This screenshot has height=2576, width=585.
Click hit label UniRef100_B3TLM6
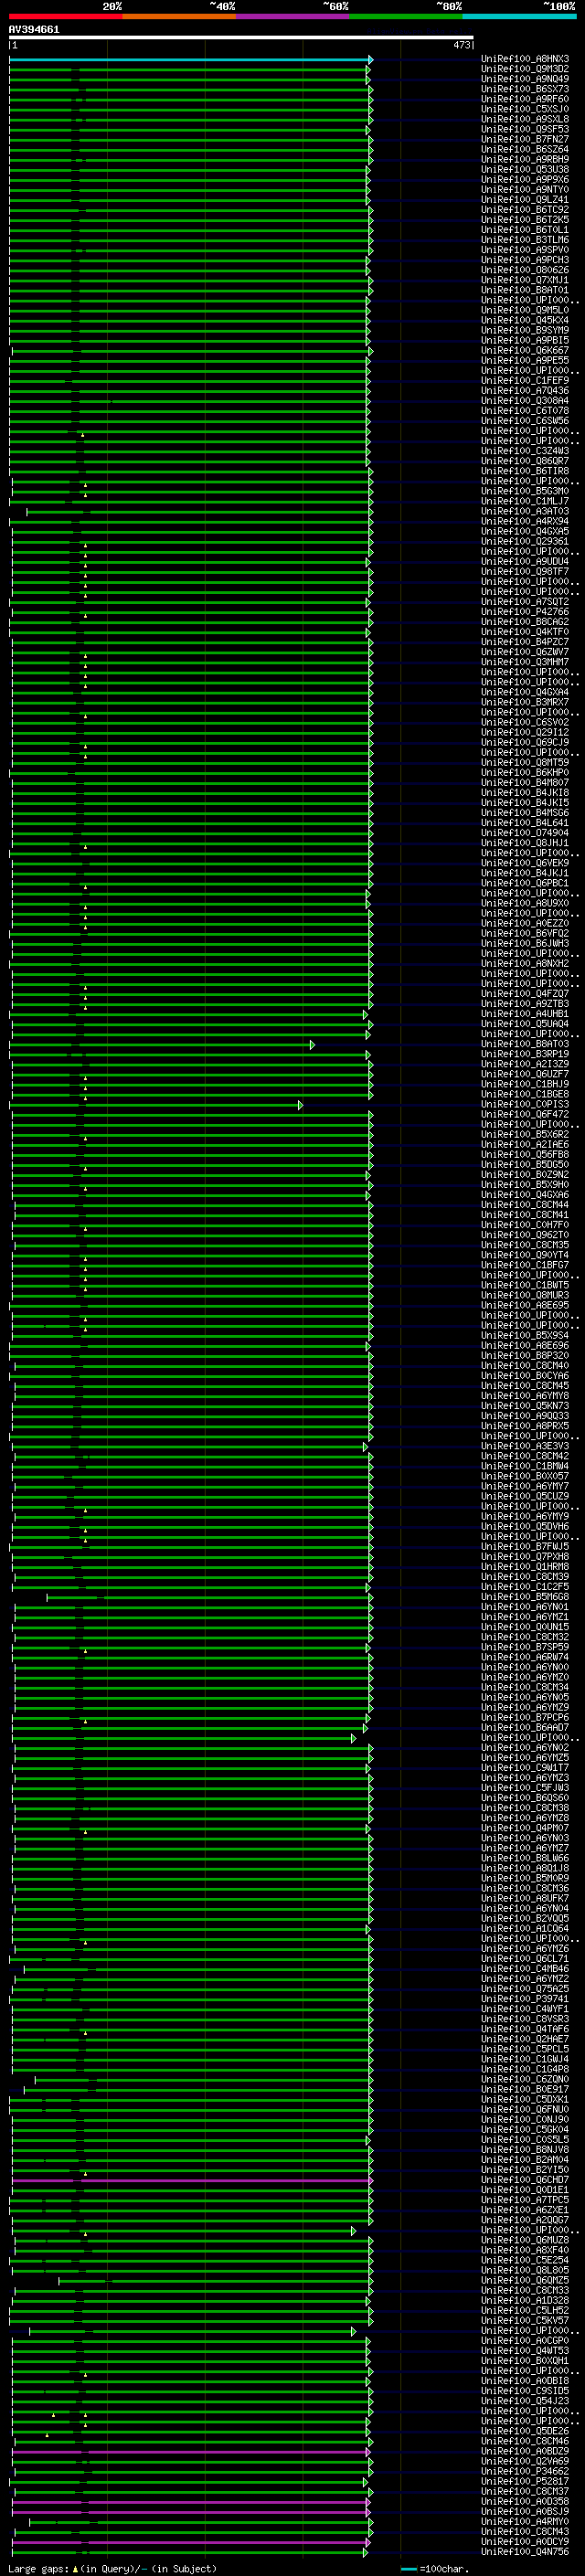(x=525, y=240)
